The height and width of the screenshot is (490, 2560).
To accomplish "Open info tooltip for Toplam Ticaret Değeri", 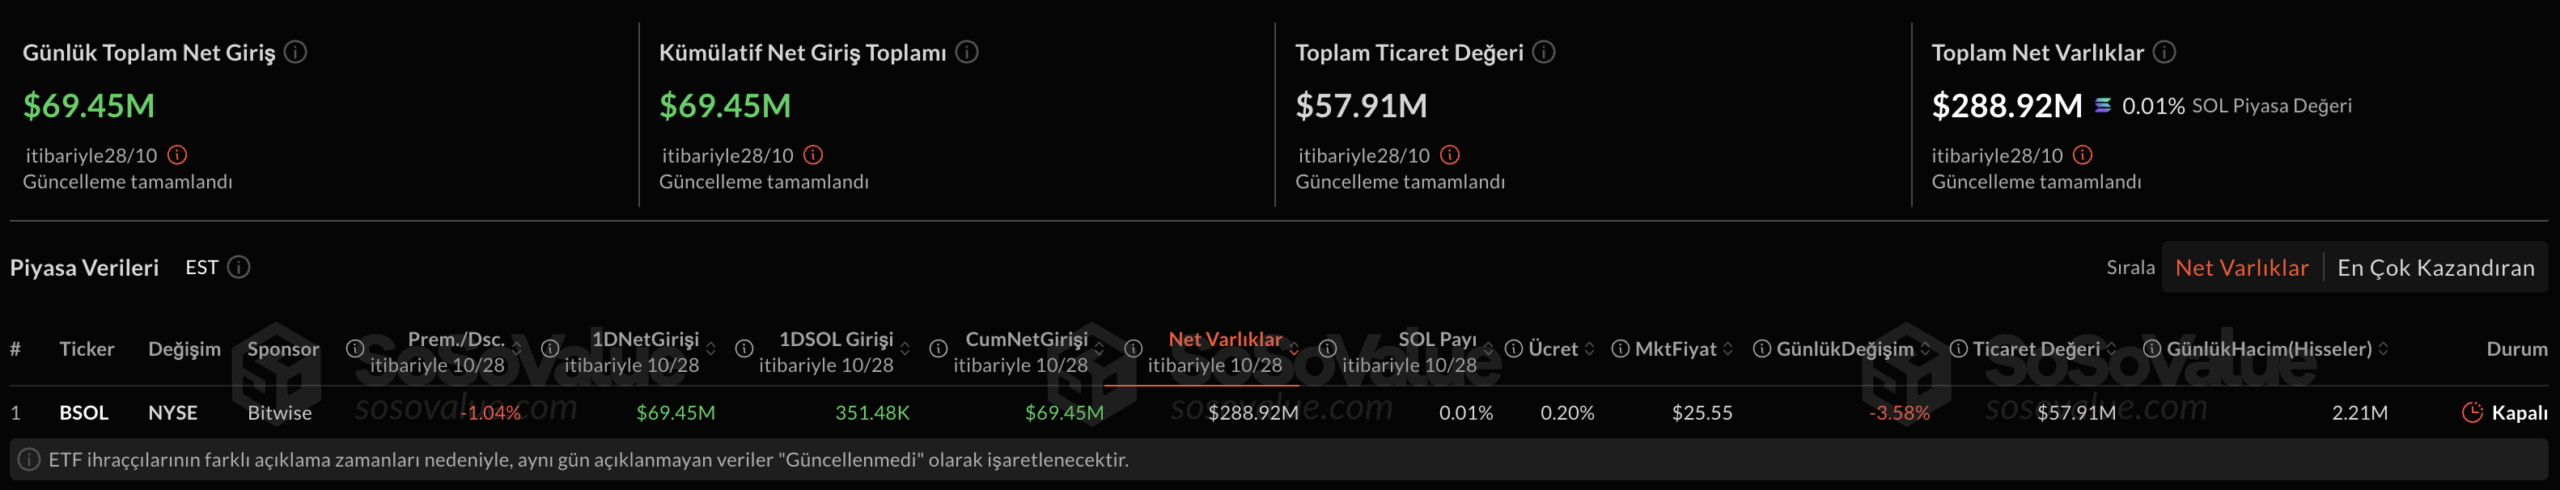I will coord(1544,52).
